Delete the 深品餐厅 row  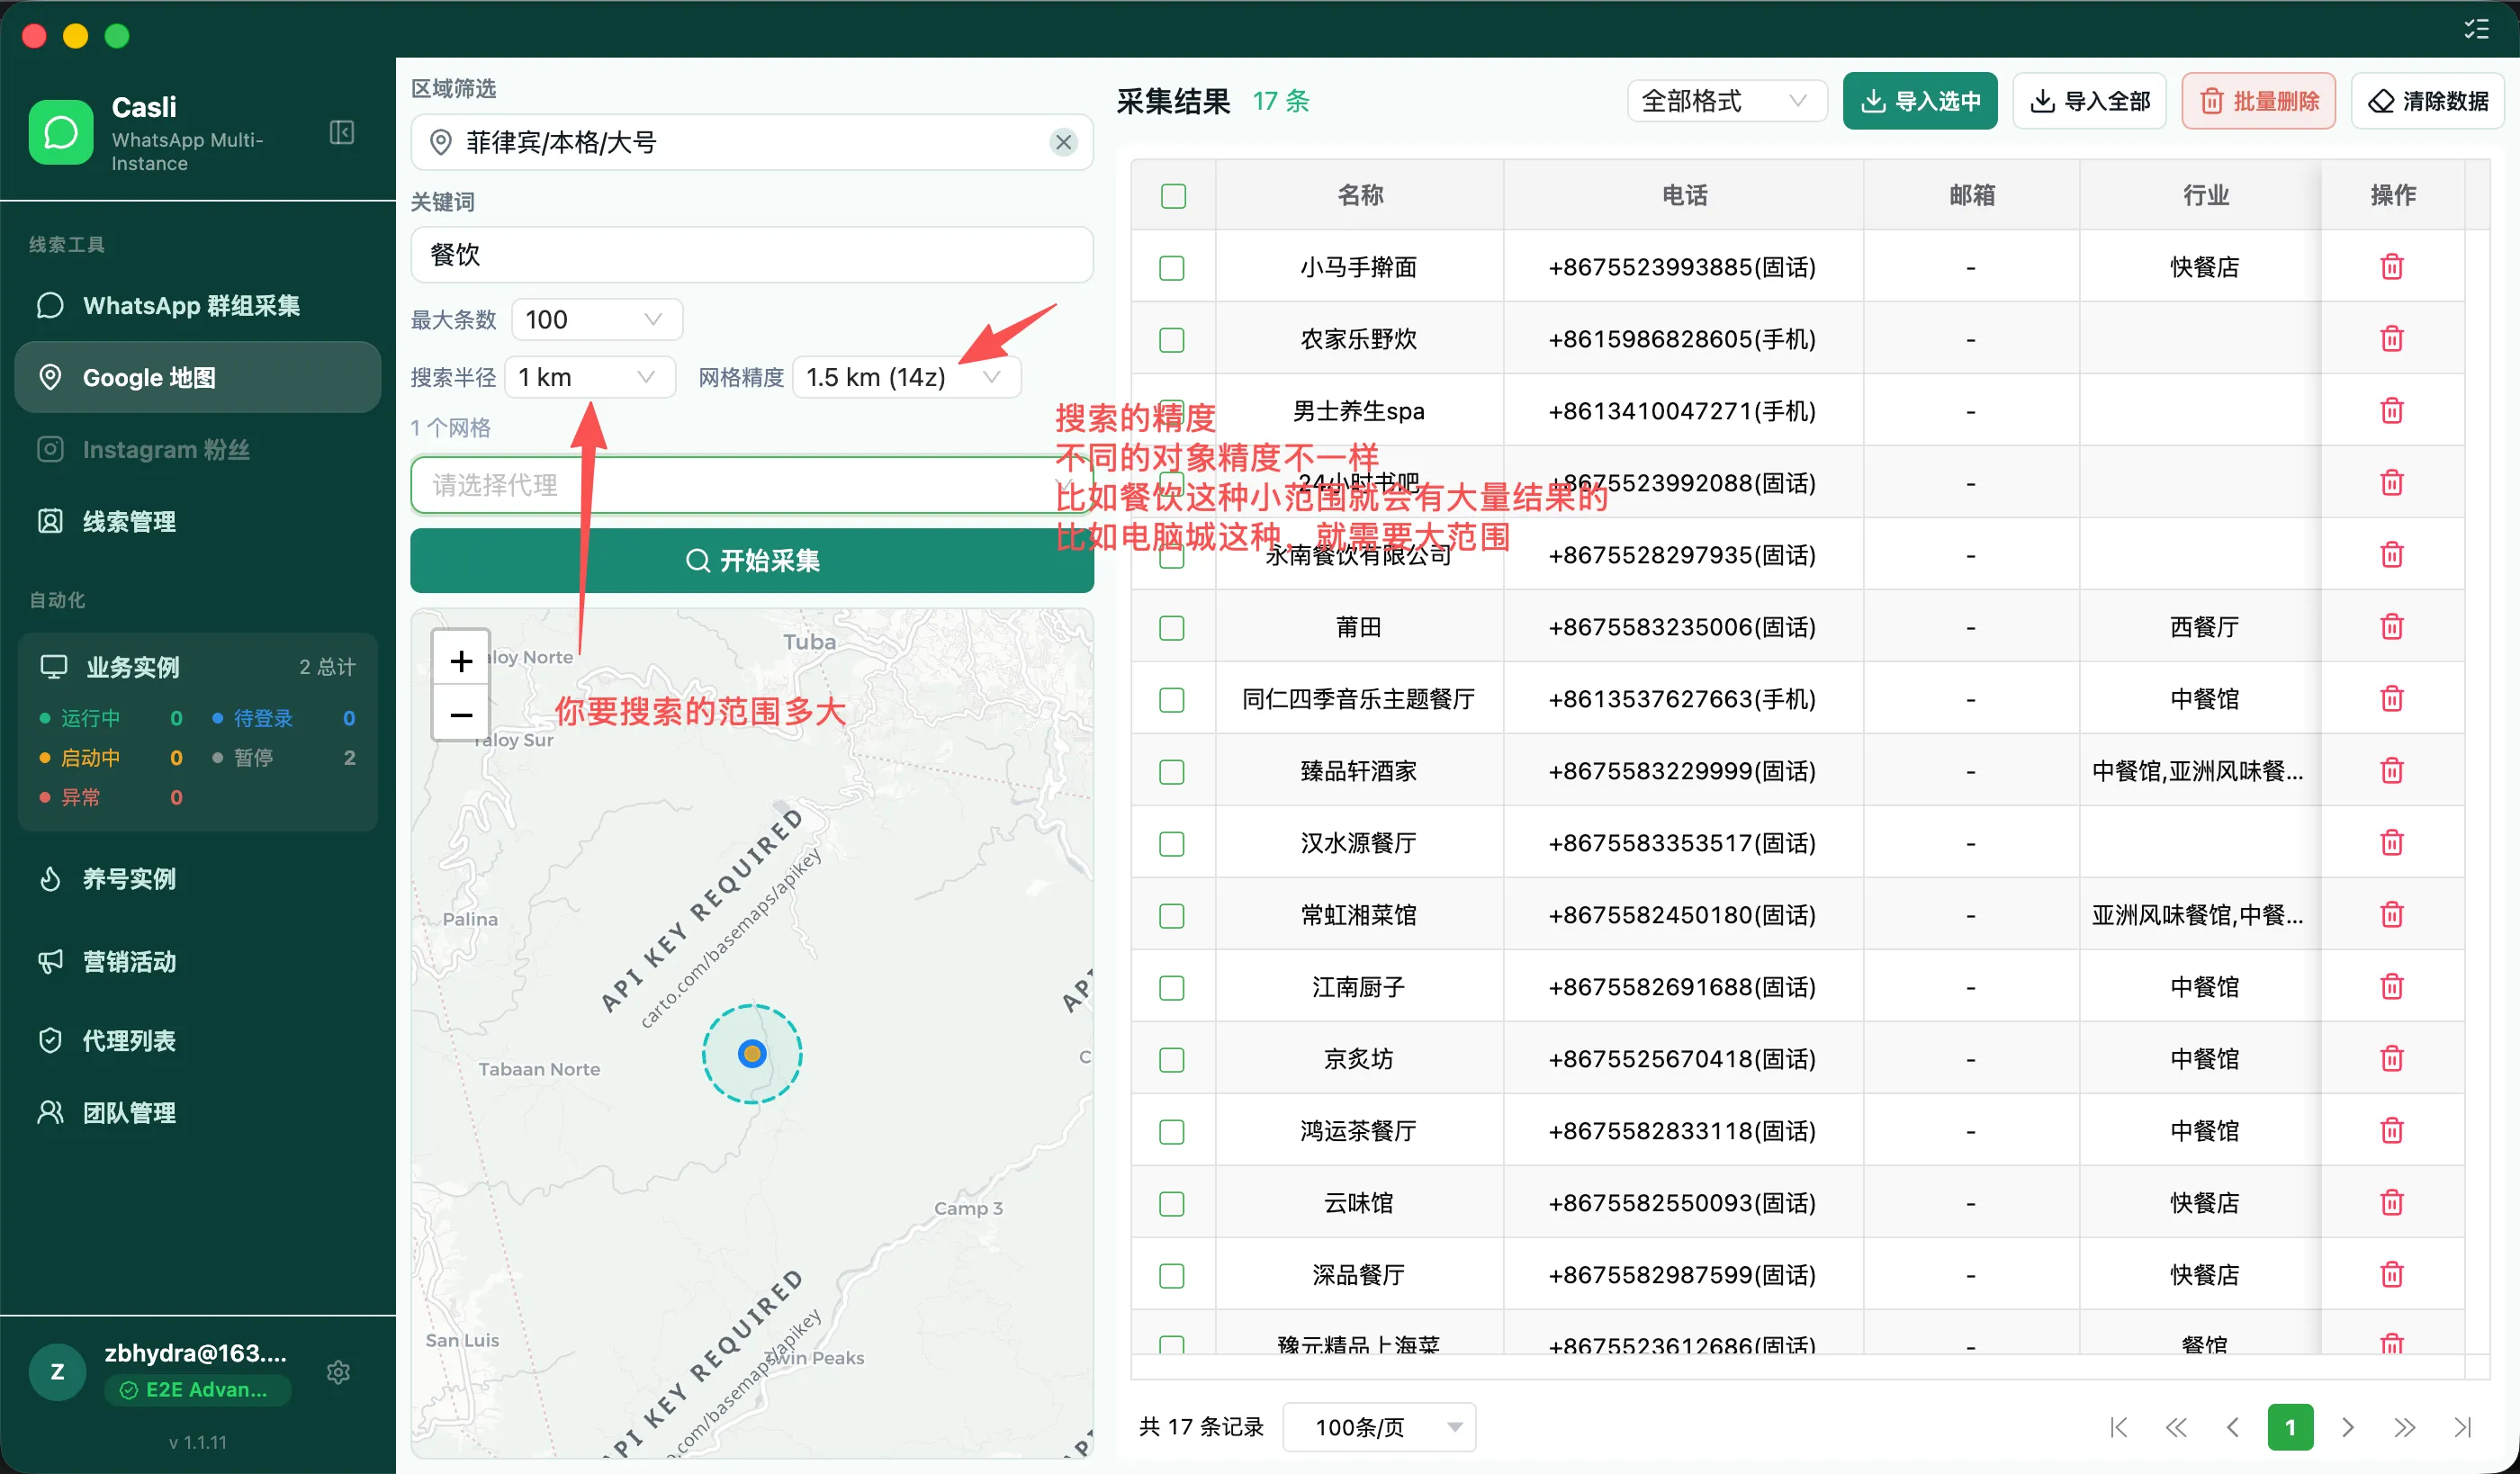[x=2391, y=1275]
